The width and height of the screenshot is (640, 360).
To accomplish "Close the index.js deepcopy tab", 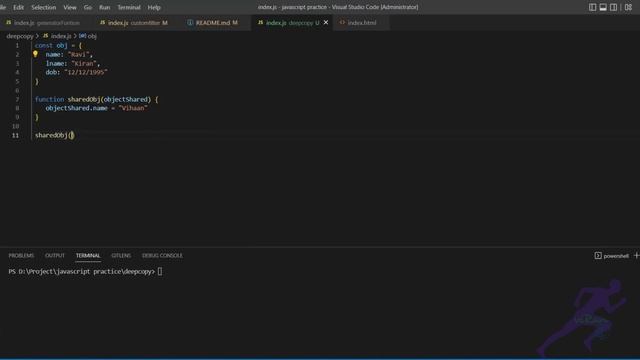I will [326, 22].
